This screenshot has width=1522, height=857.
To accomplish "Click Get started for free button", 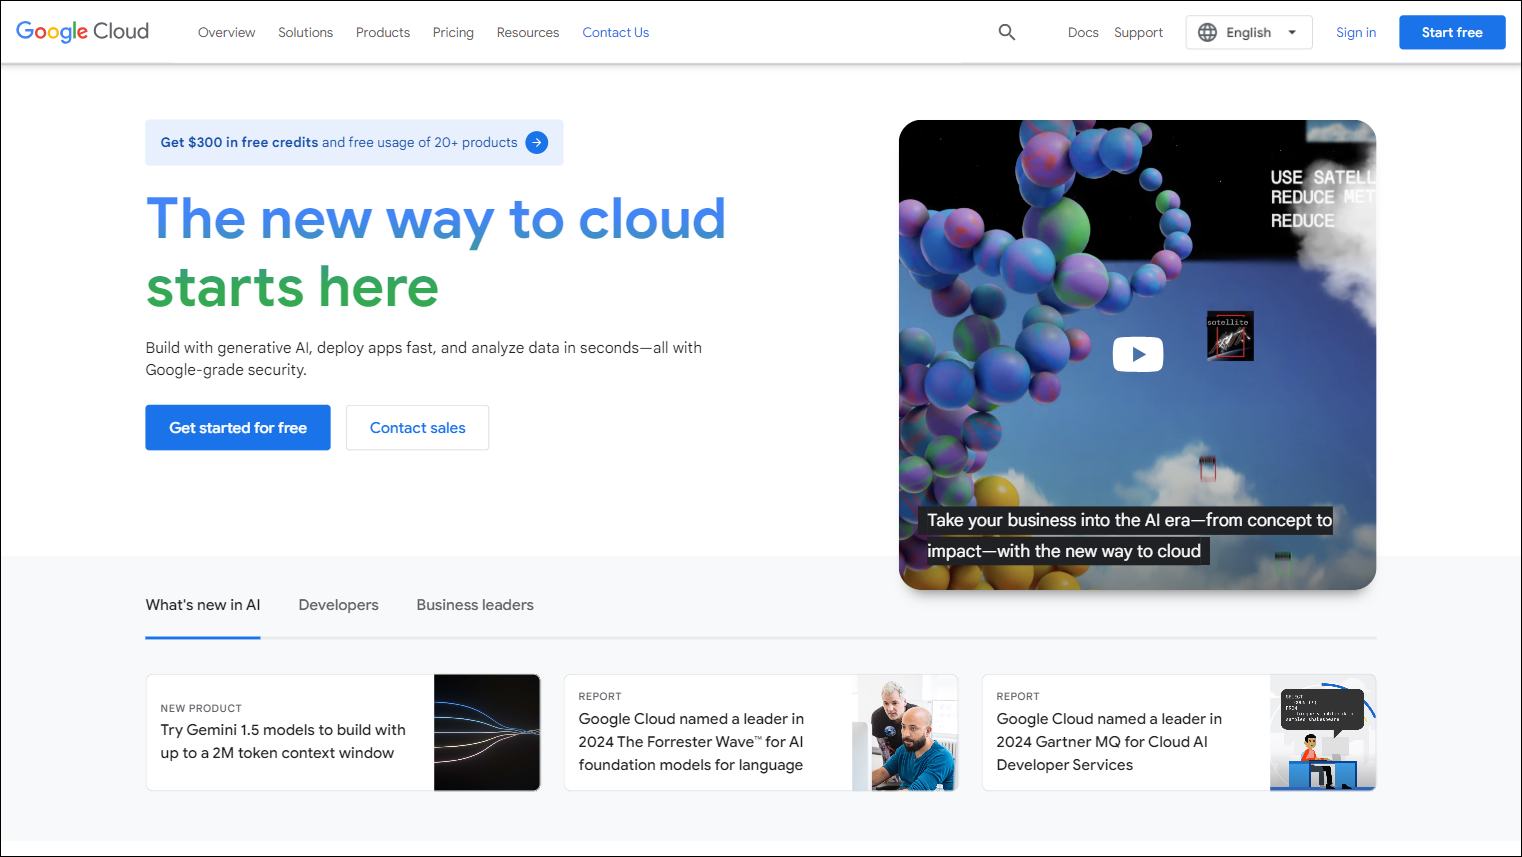I will click(x=238, y=427).
